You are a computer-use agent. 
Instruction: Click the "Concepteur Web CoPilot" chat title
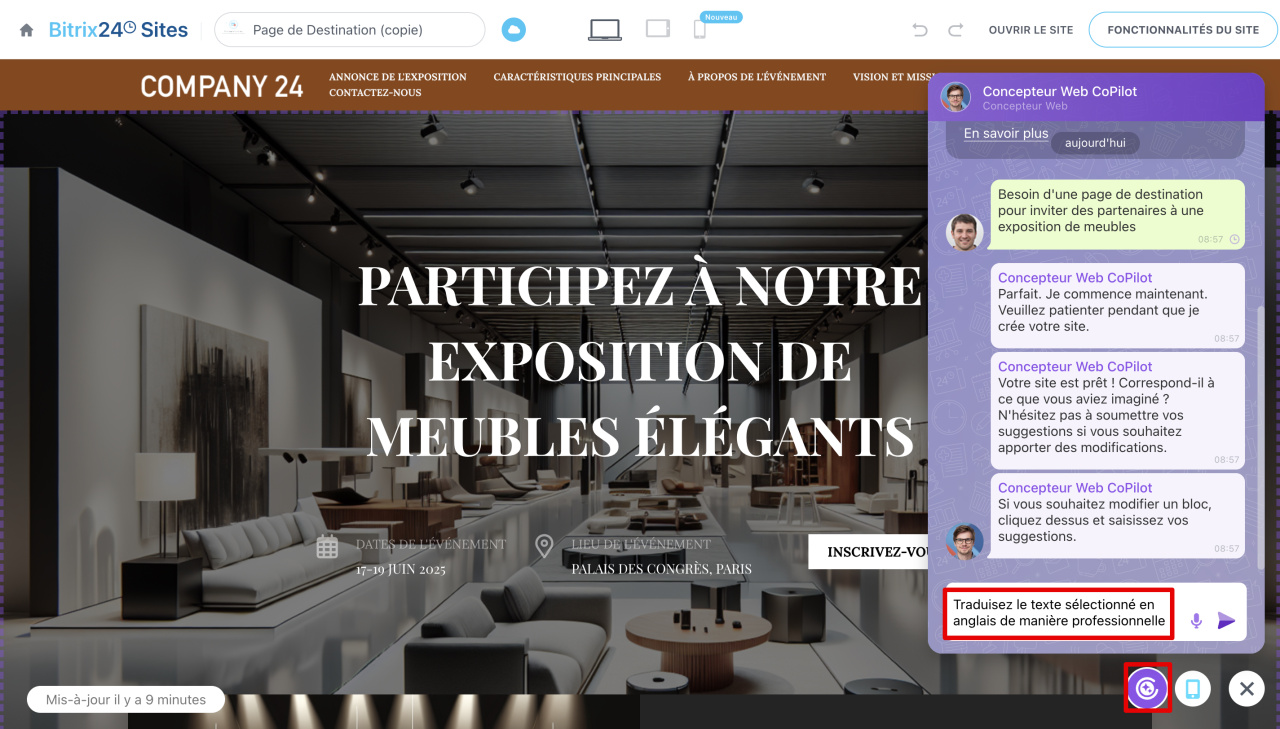point(1060,91)
